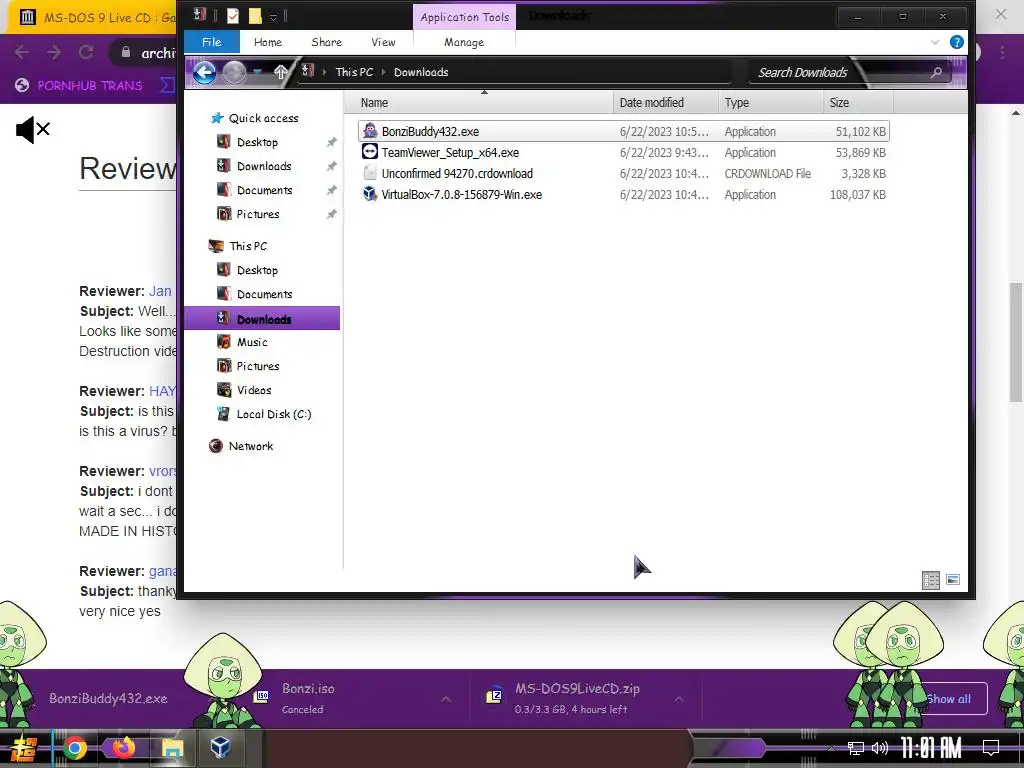The height and width of the screenshot is (768, 1024).
Task: Select the VirtualBox-7.0.8-156879-Win.exe file icon
Action: tap(370, 194)
